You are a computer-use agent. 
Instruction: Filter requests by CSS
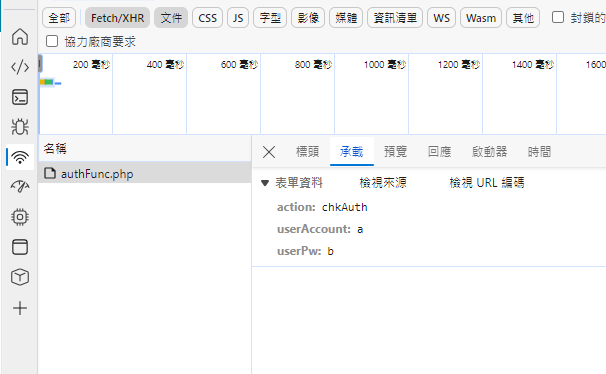click(x=208, y=18)
